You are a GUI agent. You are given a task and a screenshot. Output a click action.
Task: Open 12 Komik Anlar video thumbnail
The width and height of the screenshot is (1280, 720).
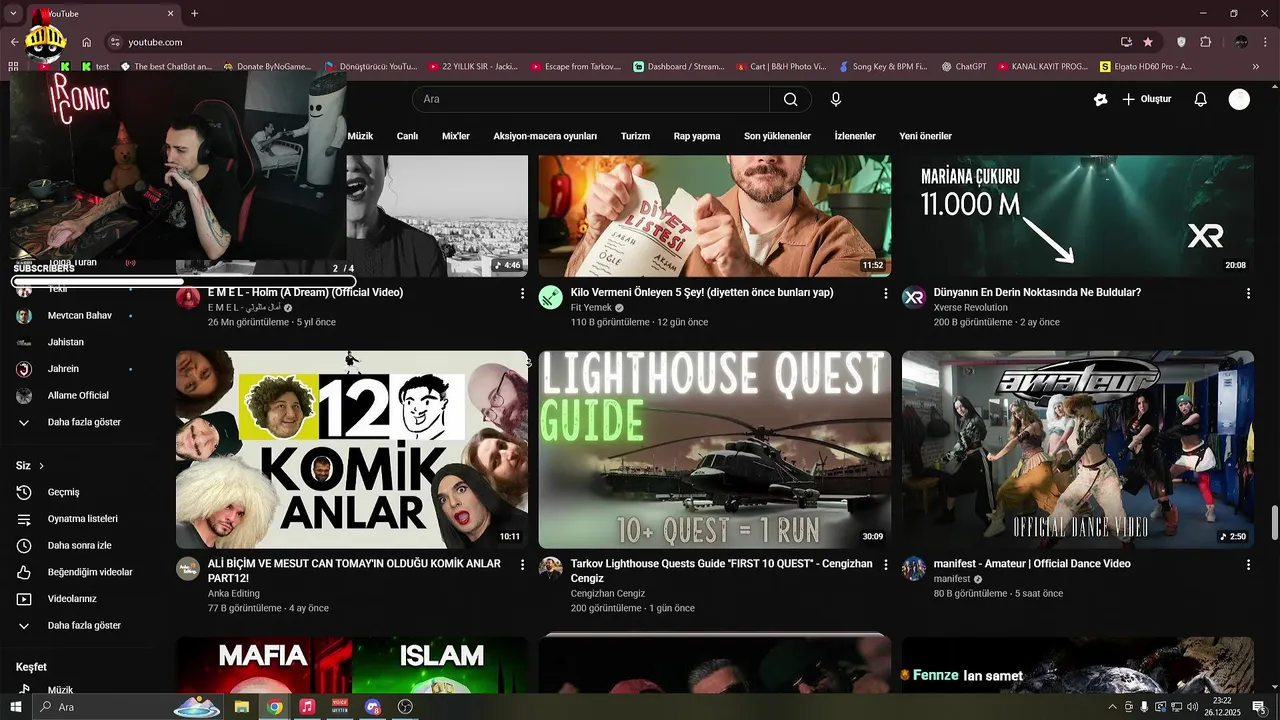click(x=352, y=449)
